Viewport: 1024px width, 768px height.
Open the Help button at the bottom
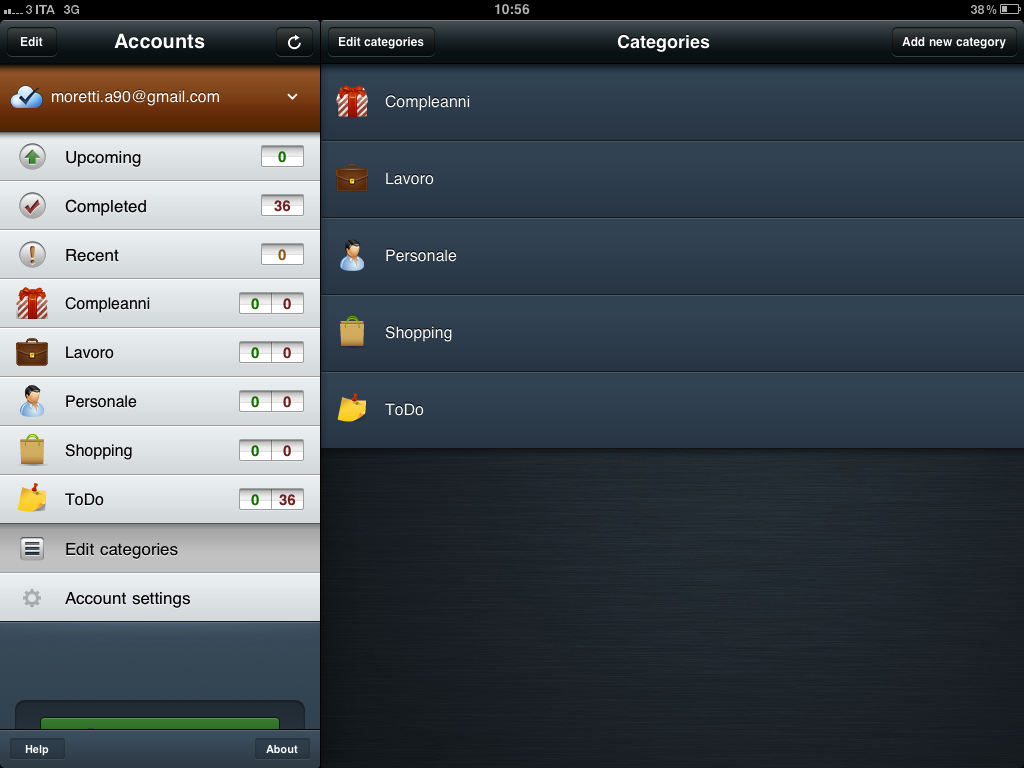pyautogui.click(x=37, y=749)
